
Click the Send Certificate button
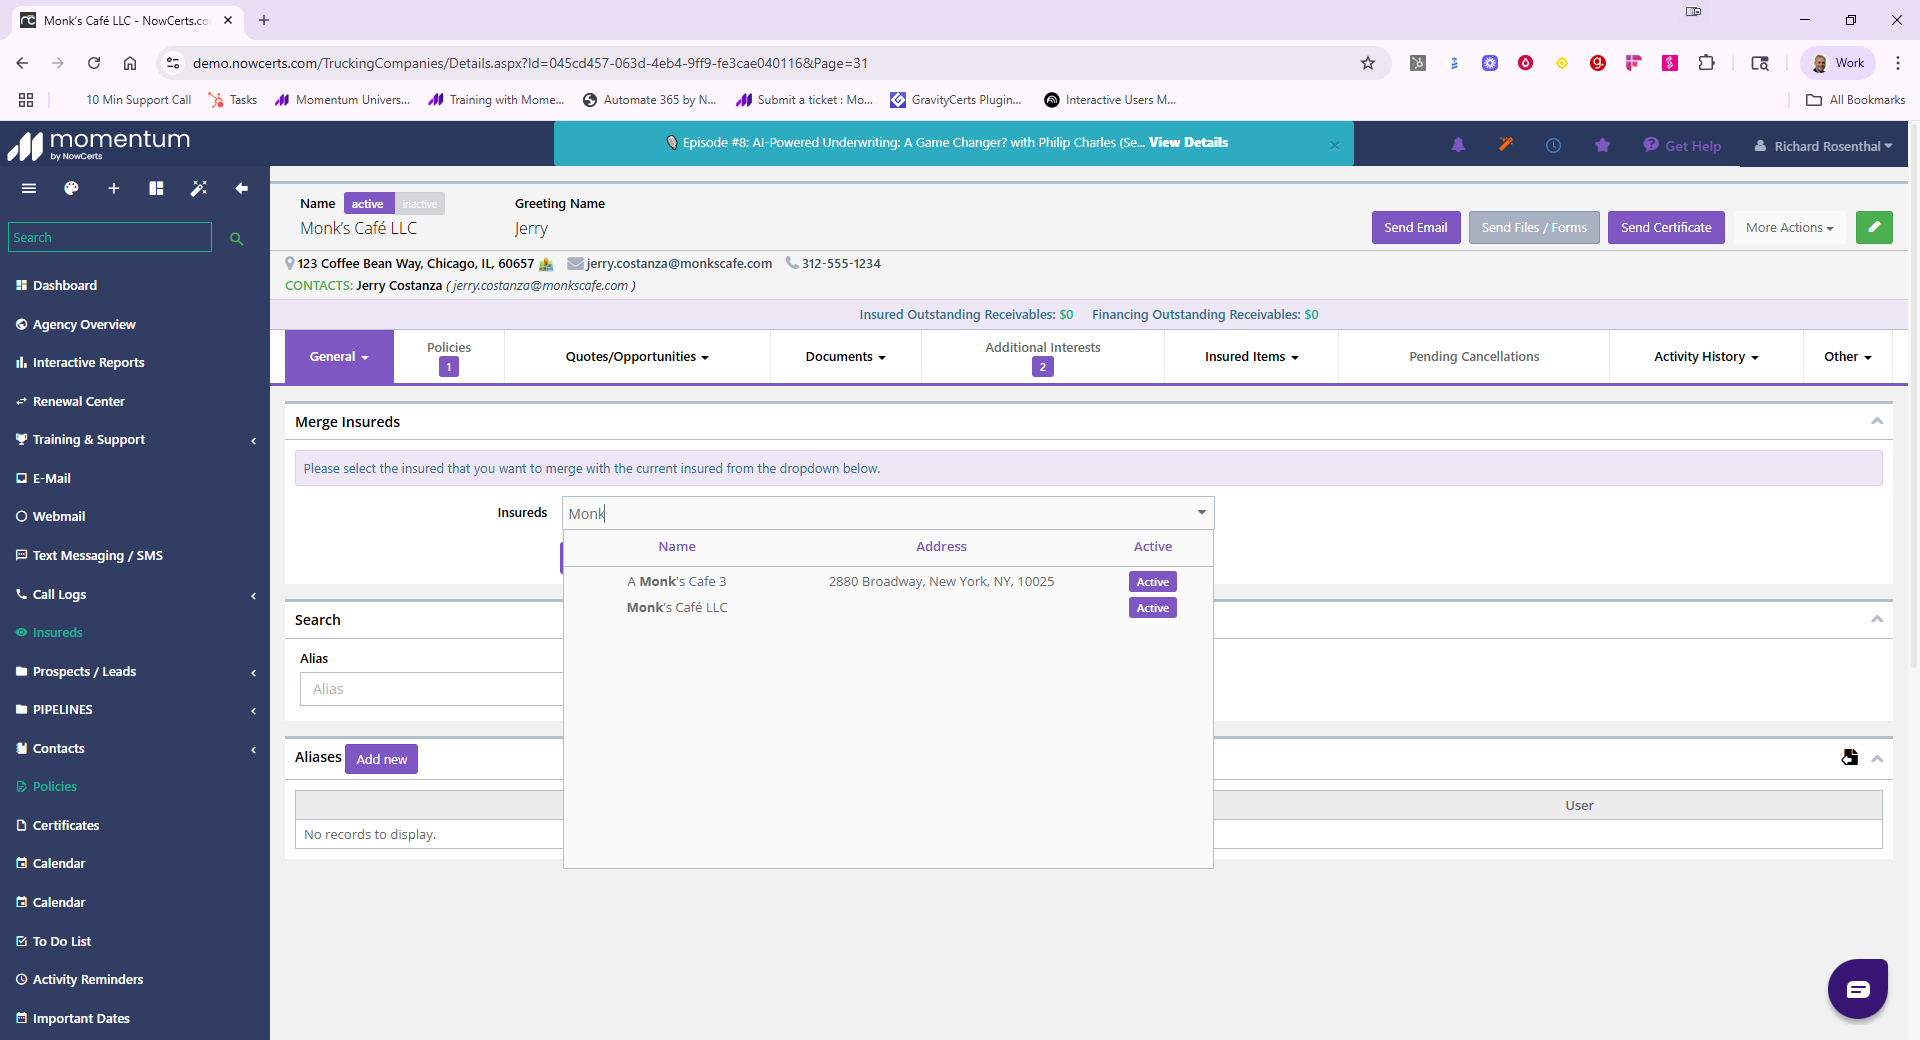pos(1666,227)
